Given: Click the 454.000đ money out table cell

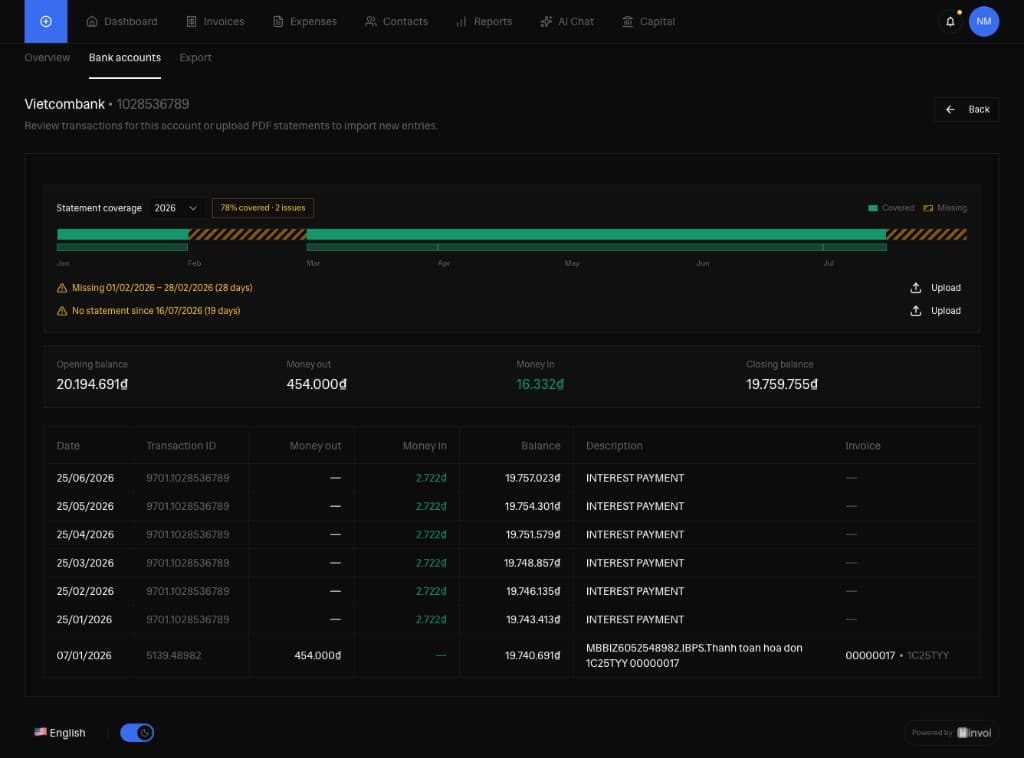Looking at the screenshot, I should (317, 655).
